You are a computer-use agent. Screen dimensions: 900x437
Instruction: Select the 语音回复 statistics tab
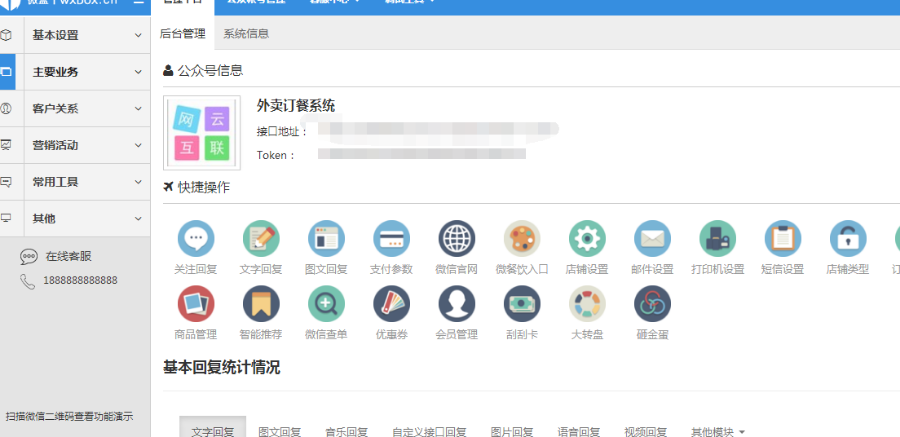[579, 431]
